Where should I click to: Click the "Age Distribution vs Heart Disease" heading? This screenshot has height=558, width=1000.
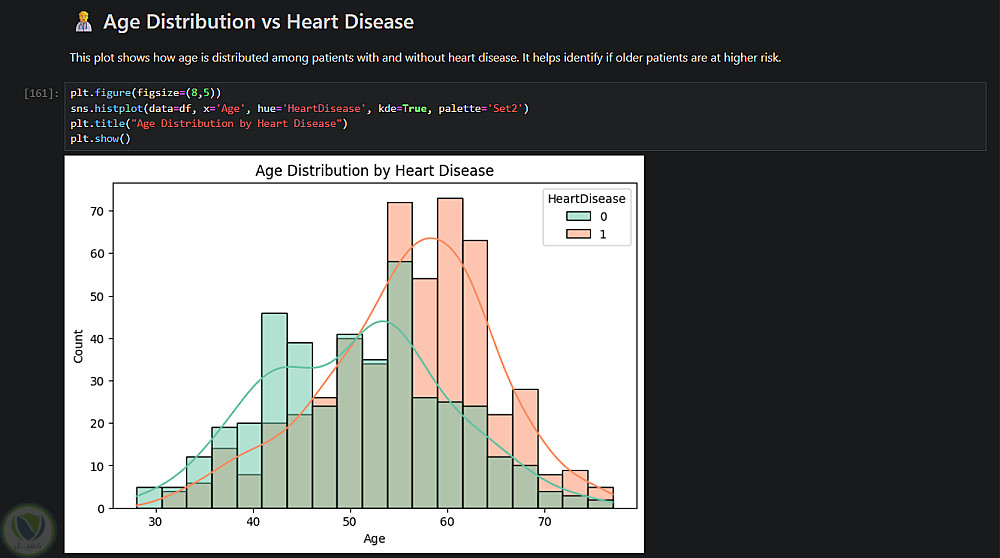258,21
